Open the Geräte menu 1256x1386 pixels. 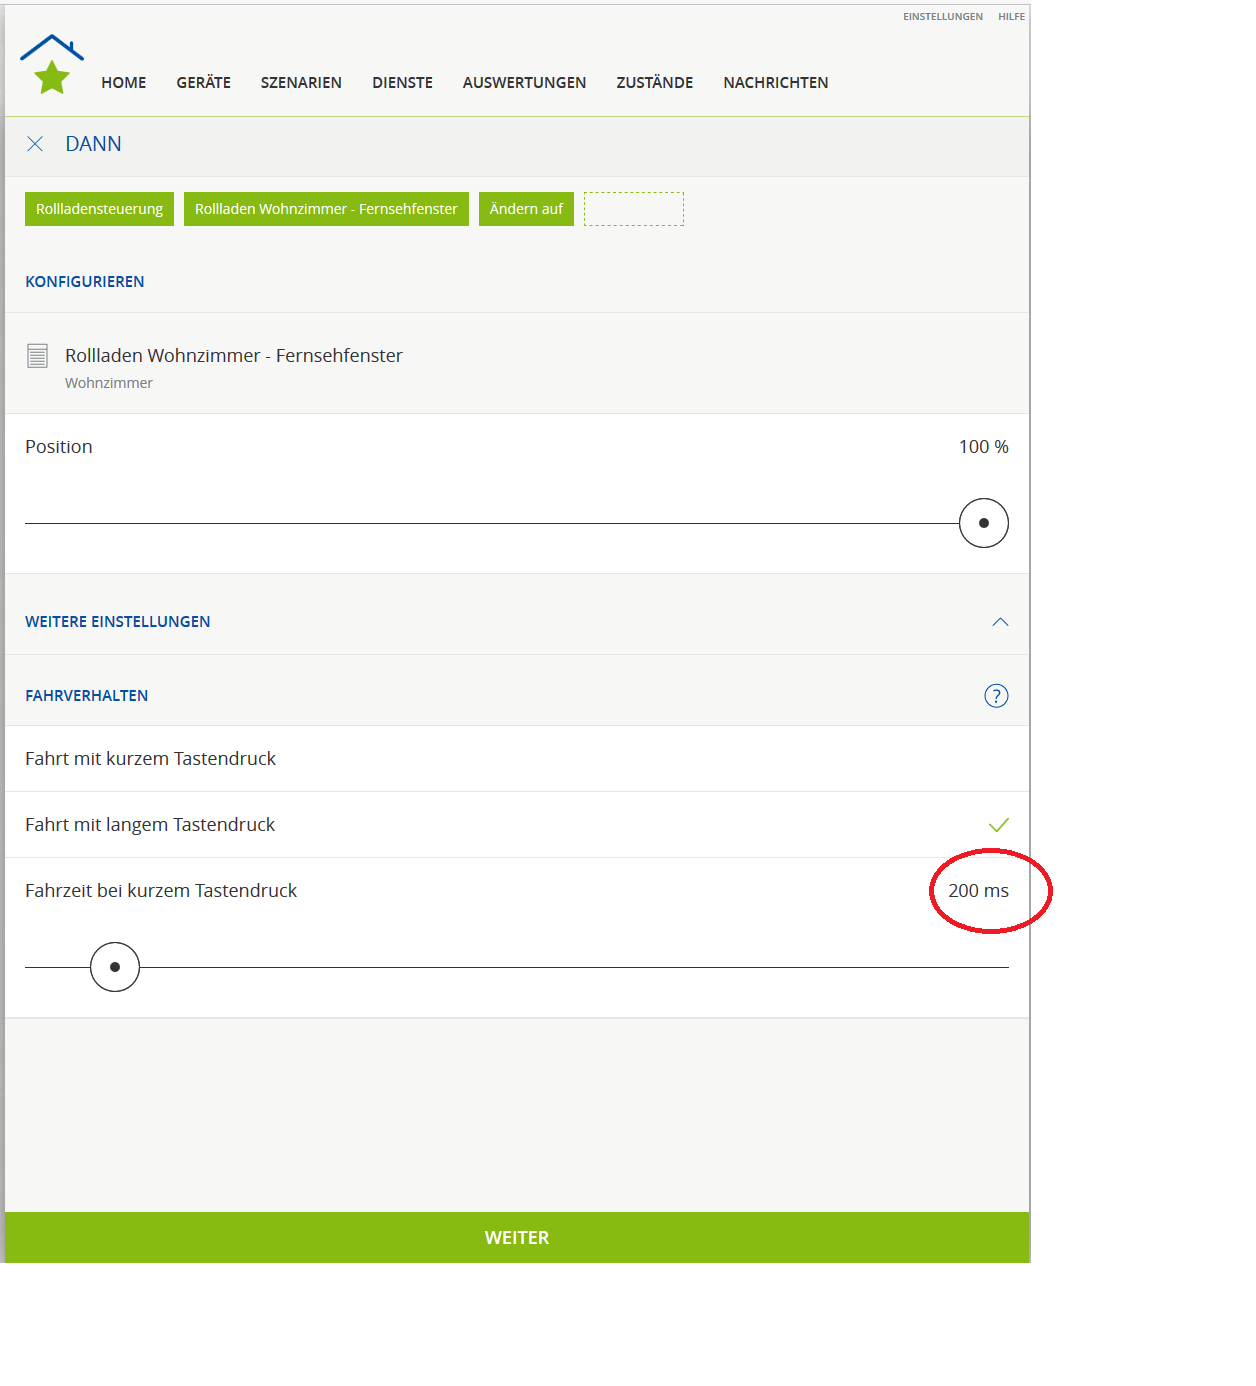[x=203, y=83]
